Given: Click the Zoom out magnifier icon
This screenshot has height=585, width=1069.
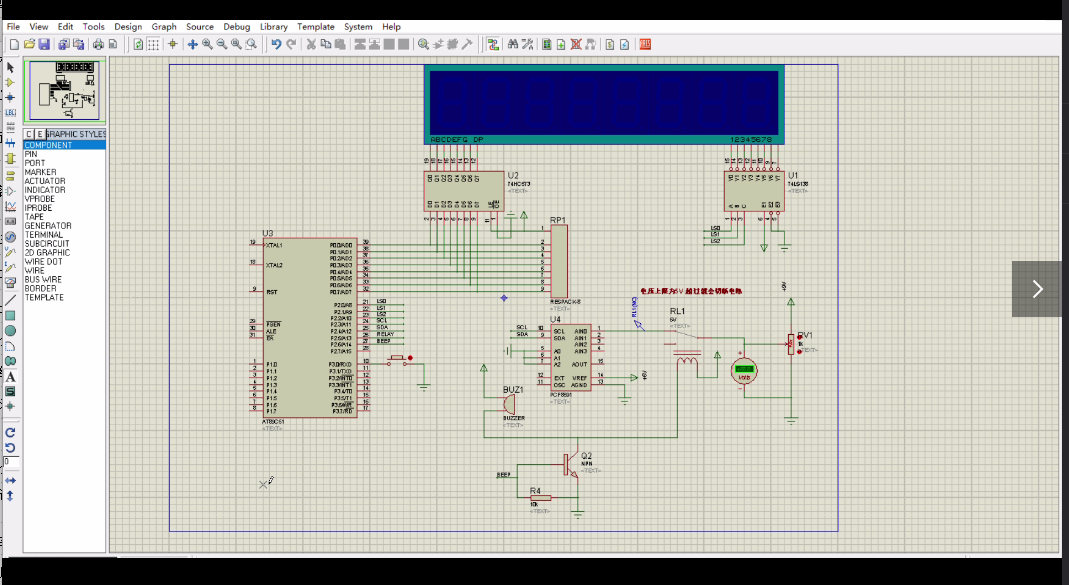Looking at the screenshot, I should point(222,44).
